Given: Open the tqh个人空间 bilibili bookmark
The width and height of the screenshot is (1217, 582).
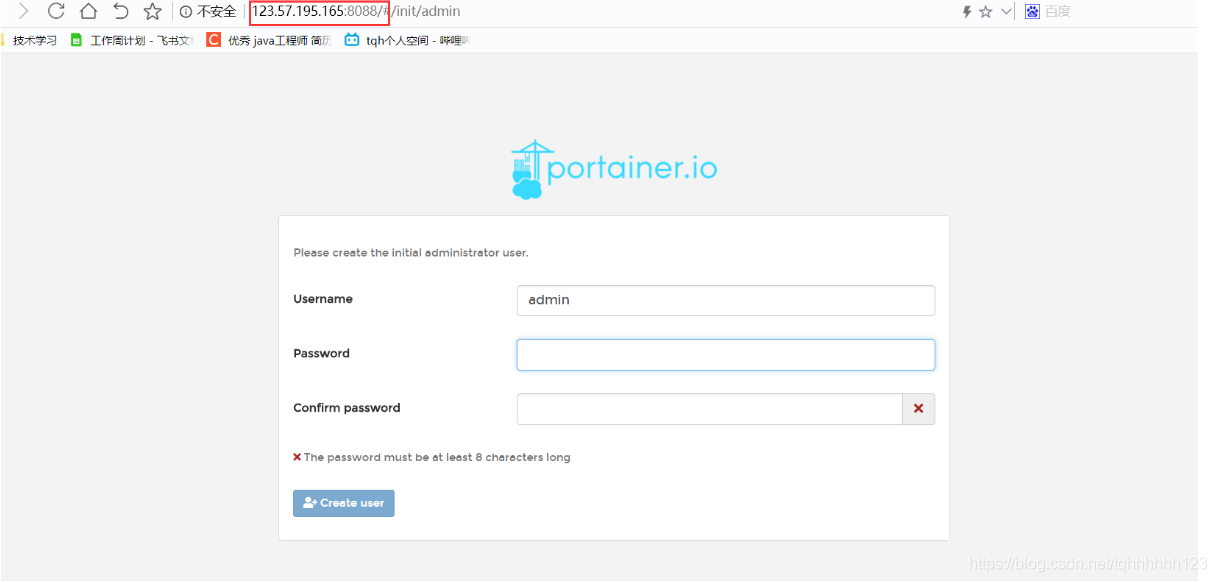Looking at the screenshot, I should point(407,40).
